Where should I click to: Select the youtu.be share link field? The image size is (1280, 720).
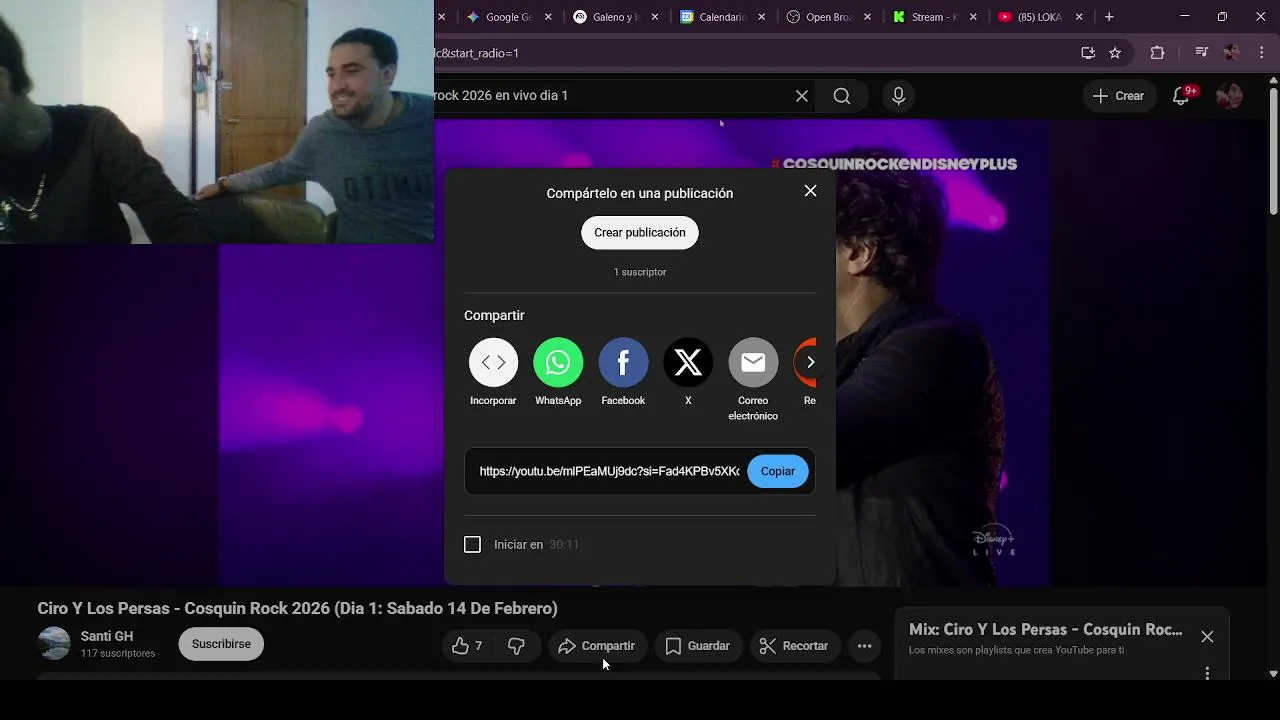pos(609,471)
